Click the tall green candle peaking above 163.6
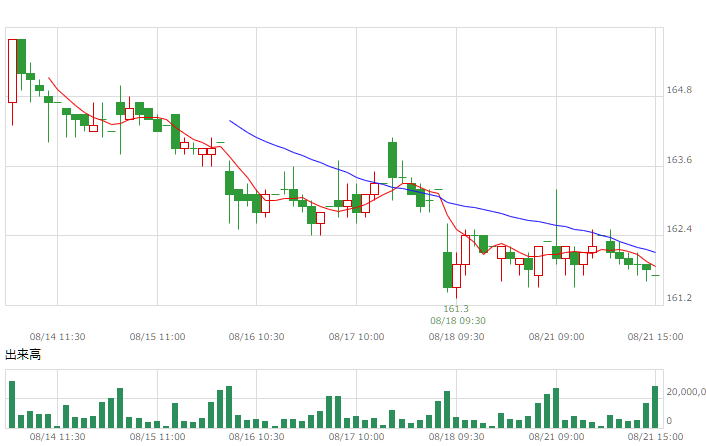 coord(393,160)
